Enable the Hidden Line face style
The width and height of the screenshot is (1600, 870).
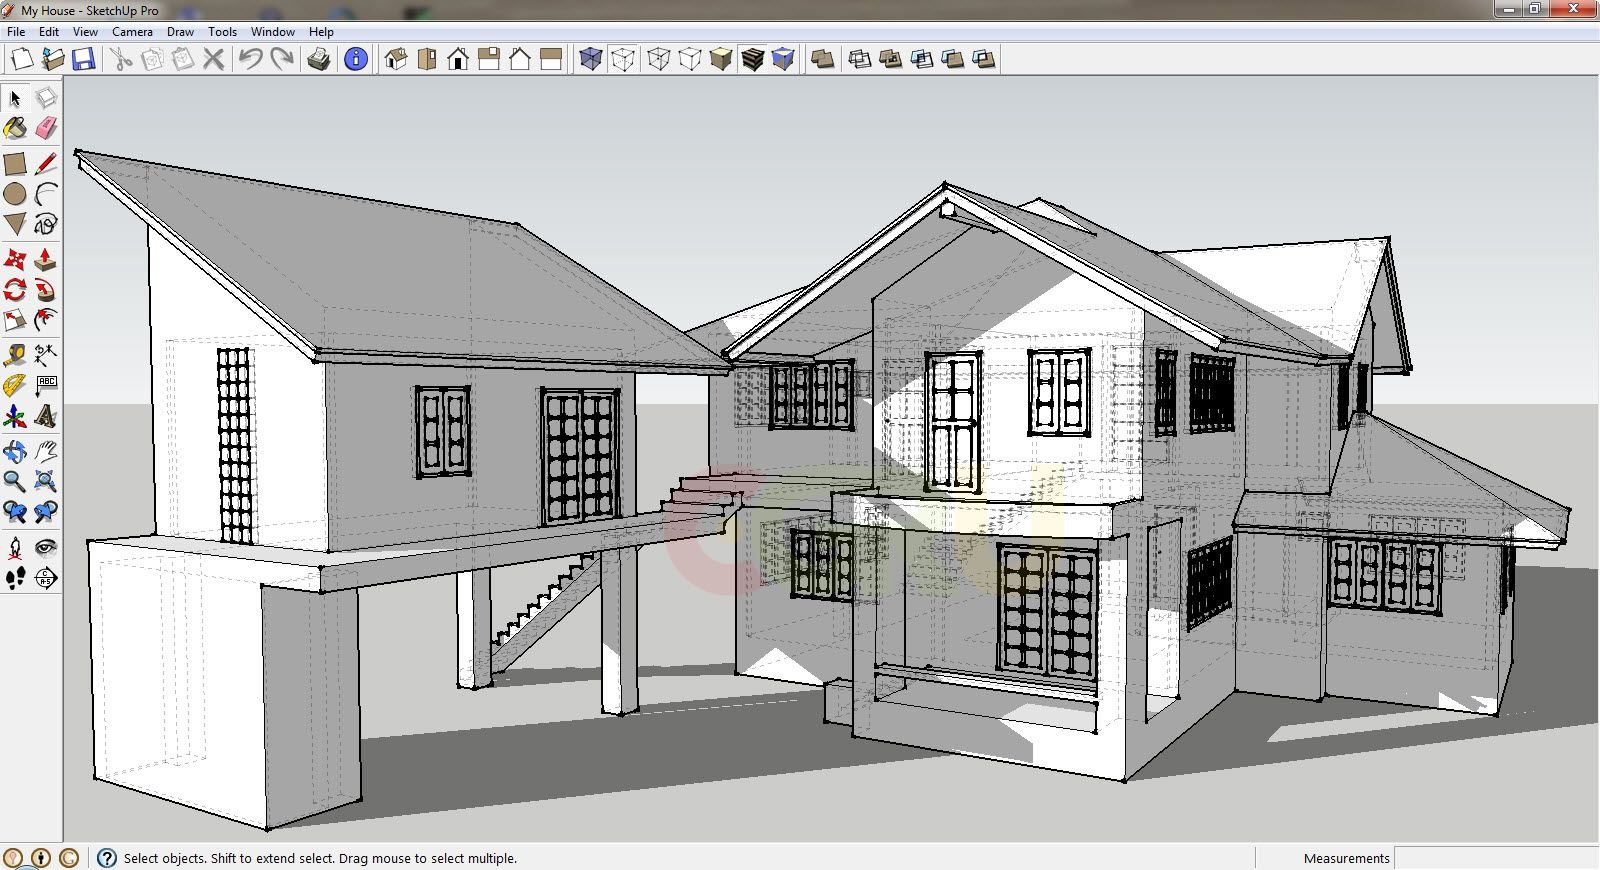690,59
